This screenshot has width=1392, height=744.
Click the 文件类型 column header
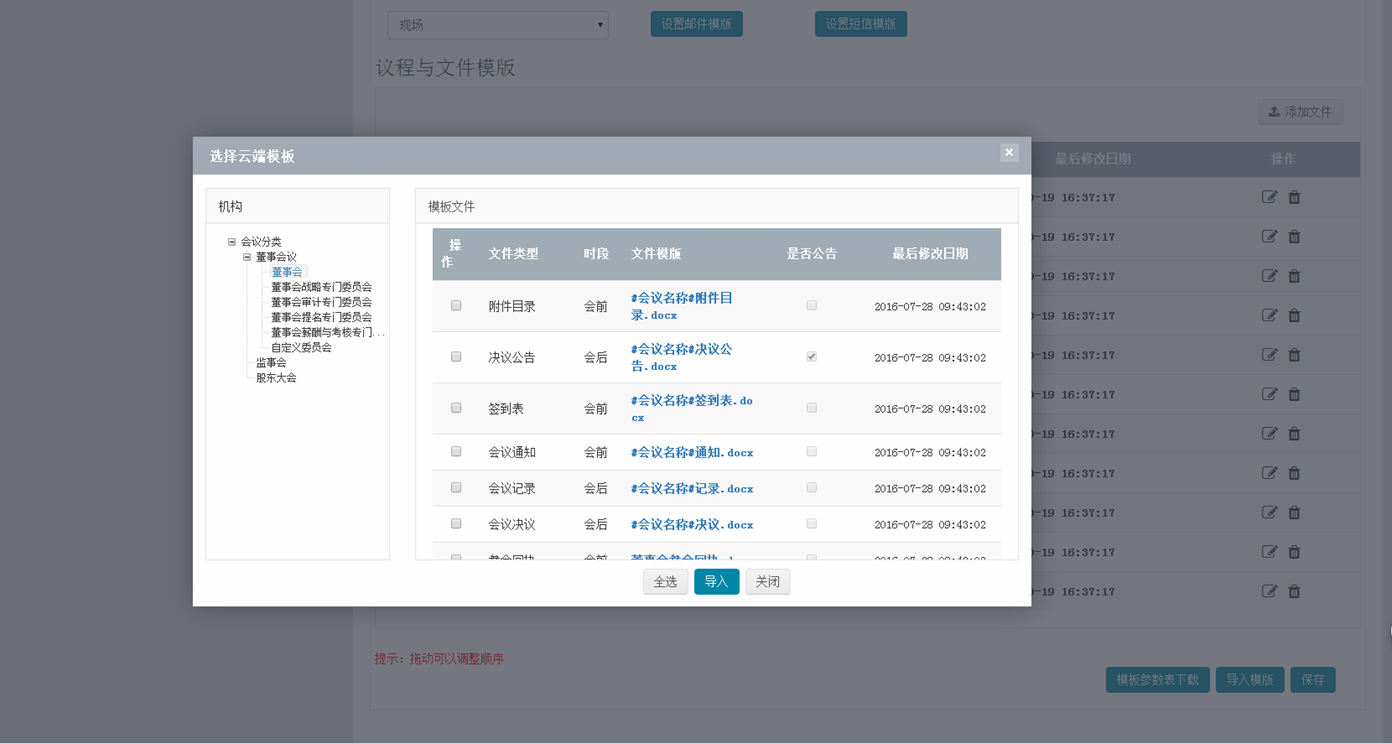pyautogui.click(x=513, y=254)
